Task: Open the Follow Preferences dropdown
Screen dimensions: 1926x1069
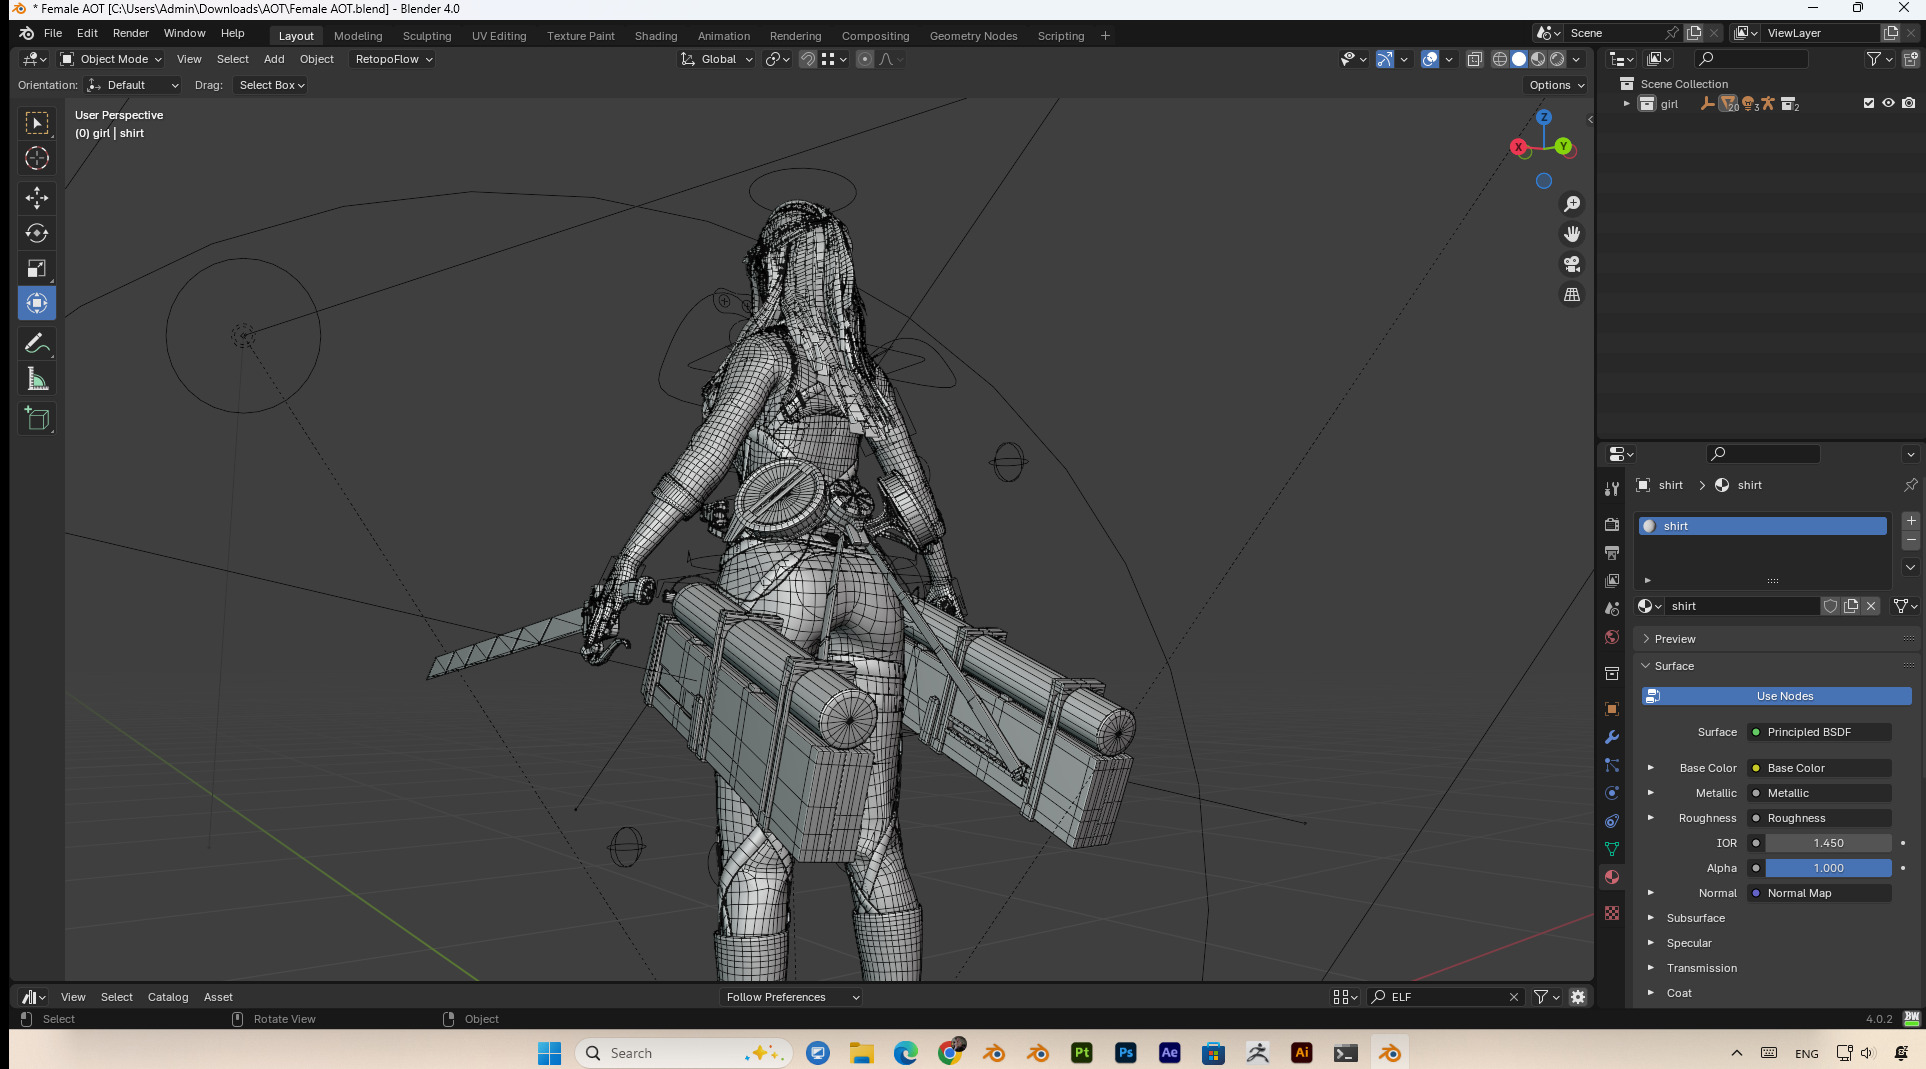Action: tap(791, 997)
